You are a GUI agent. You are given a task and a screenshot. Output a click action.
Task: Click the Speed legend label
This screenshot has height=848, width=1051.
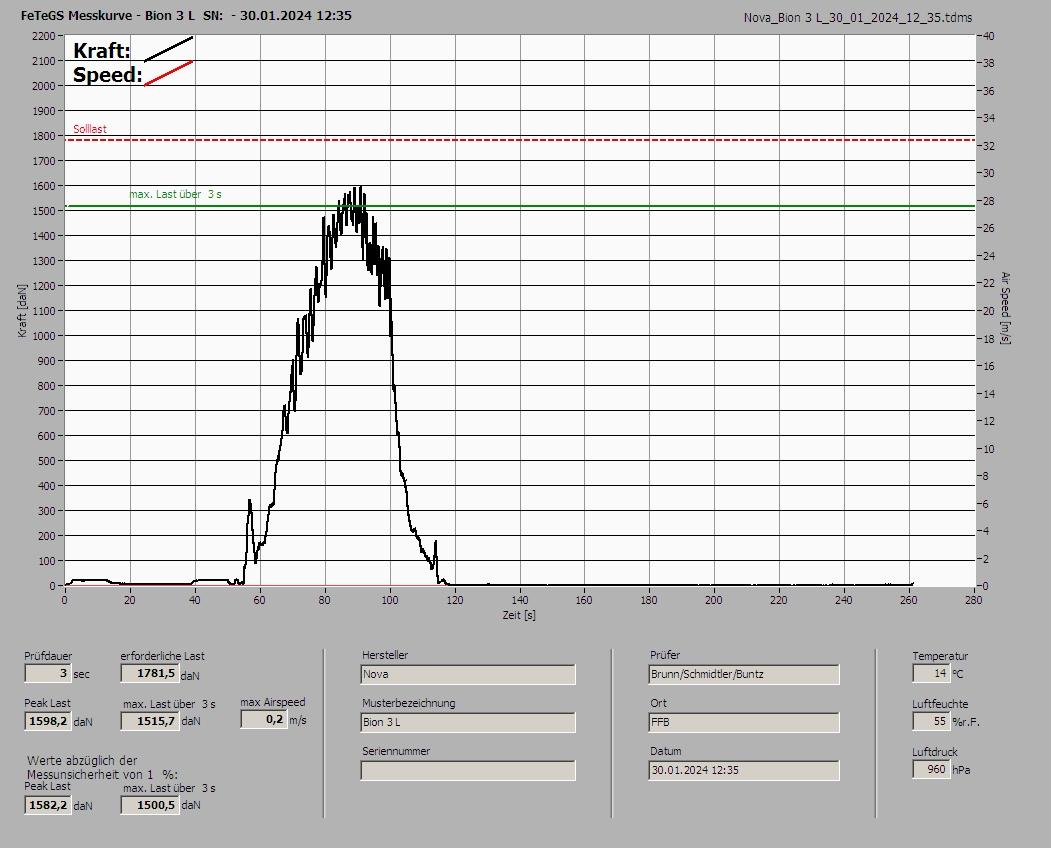point(107,74)
